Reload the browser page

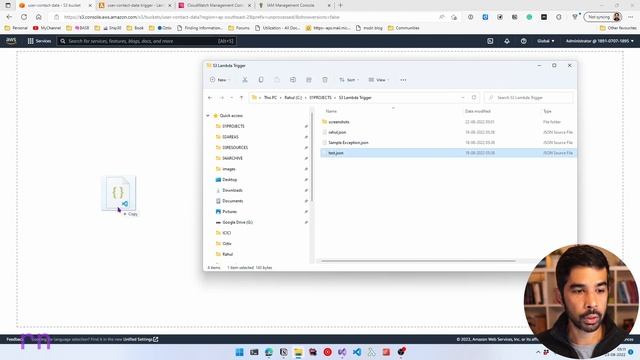click(x=24, y=17)
